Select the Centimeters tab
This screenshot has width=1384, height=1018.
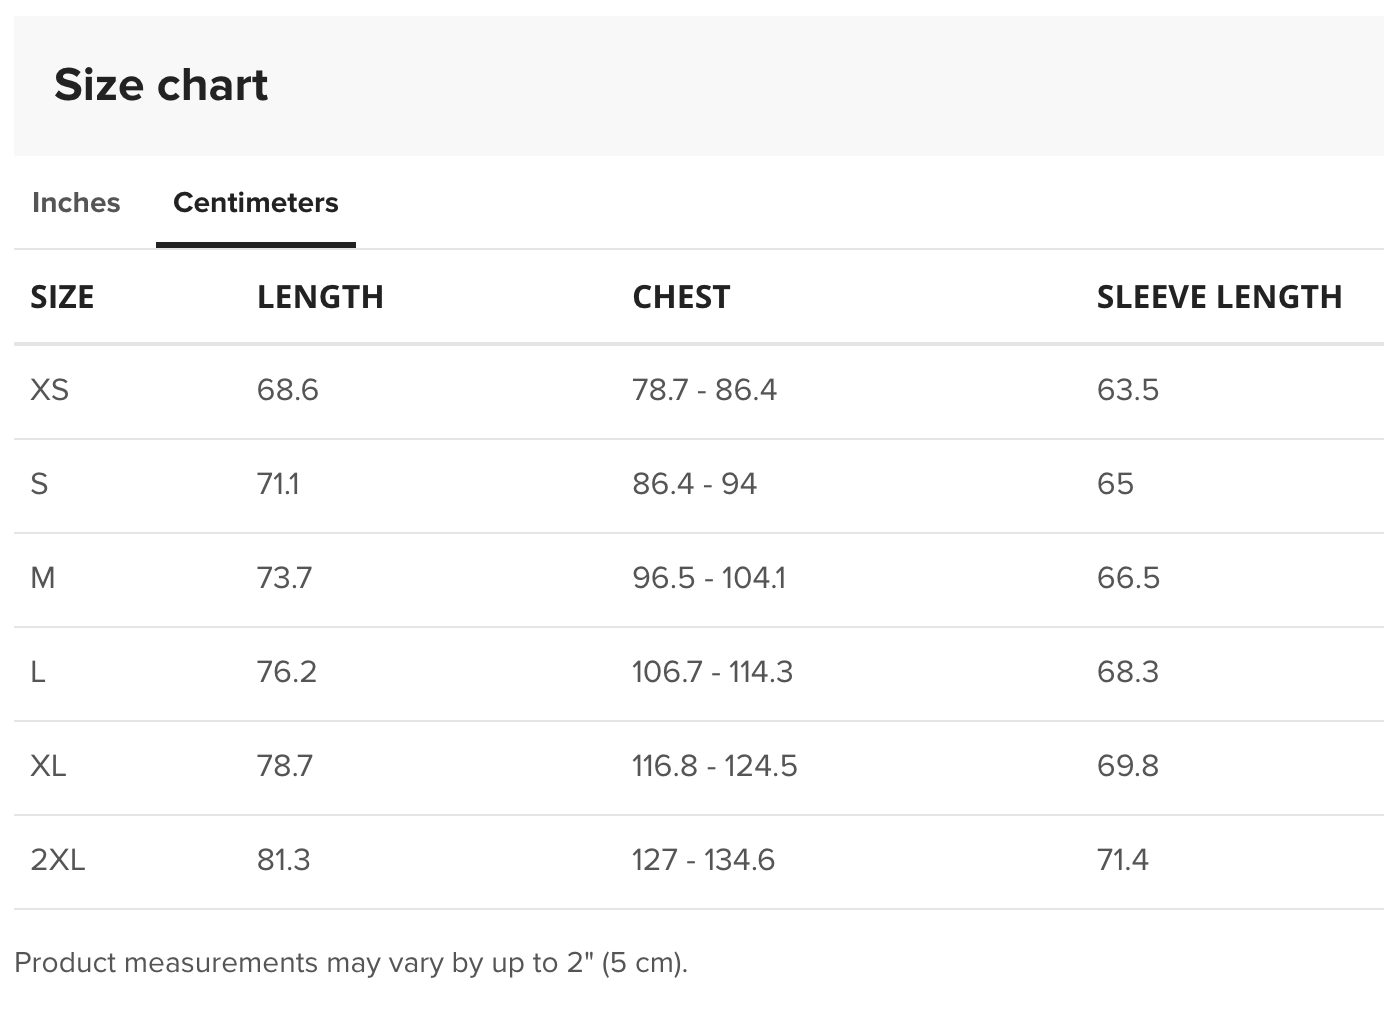coord(256,203)
